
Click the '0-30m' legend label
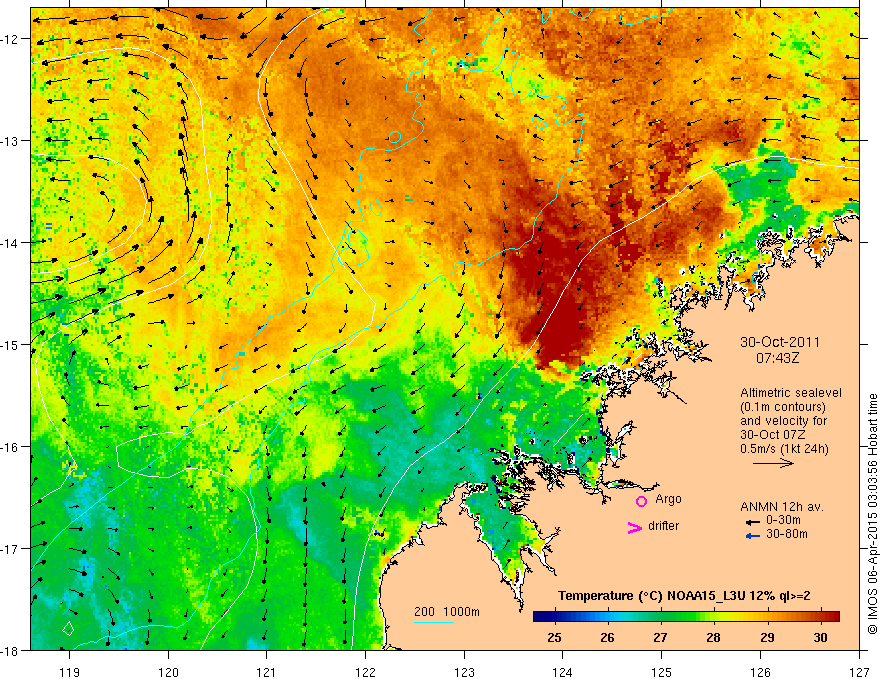(x=783, y=520)
